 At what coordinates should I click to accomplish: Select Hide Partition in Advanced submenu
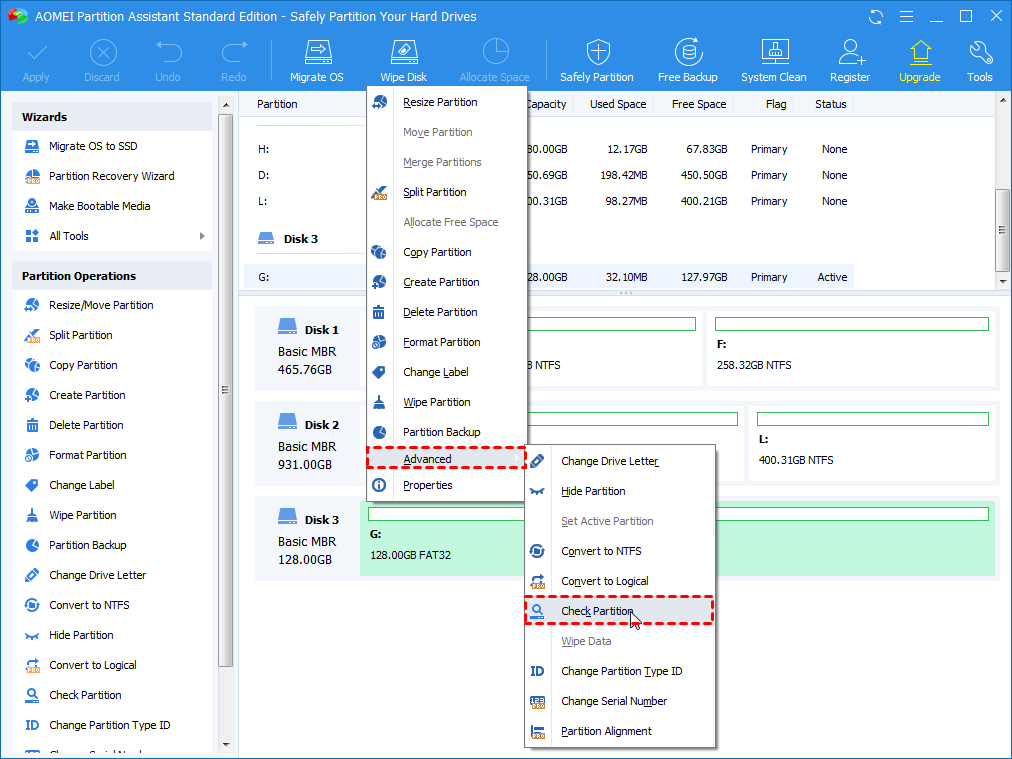[620, 491]
